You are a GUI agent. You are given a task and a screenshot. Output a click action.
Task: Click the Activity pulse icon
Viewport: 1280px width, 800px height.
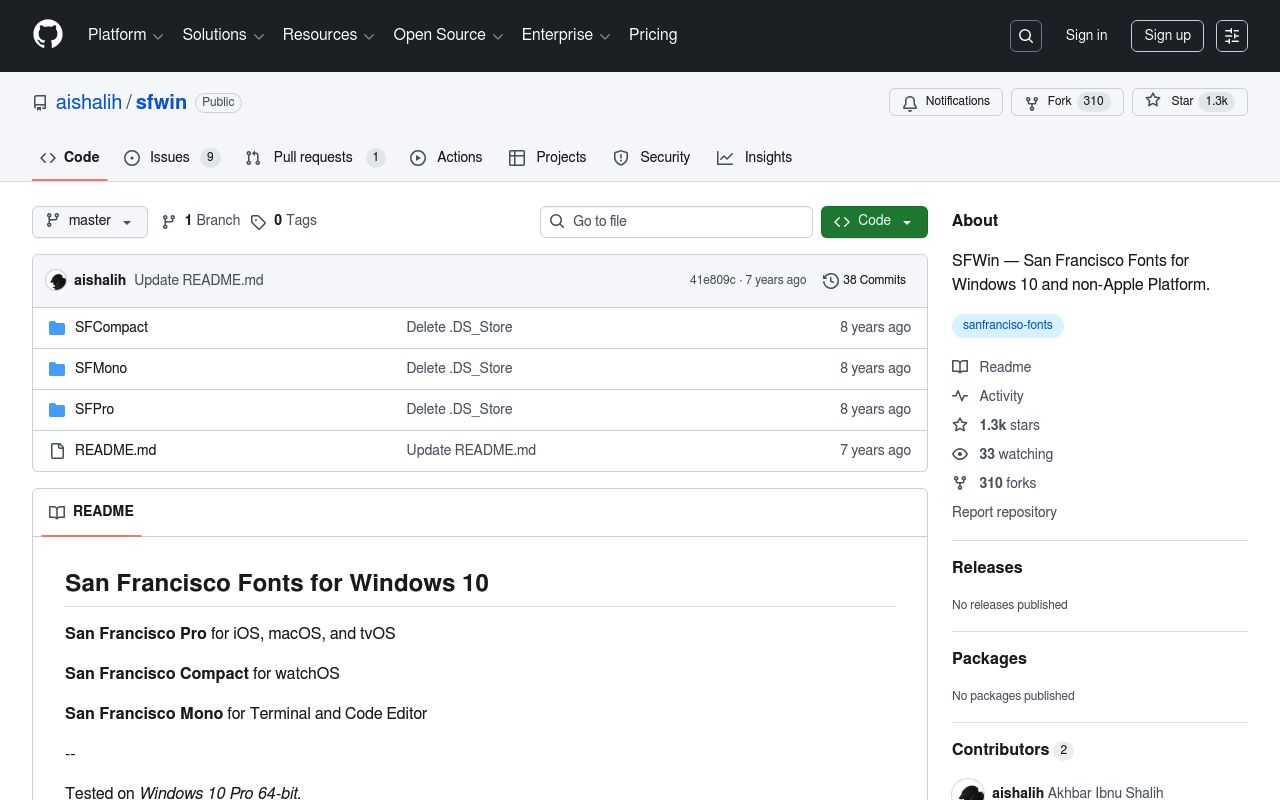pos(960,396)
